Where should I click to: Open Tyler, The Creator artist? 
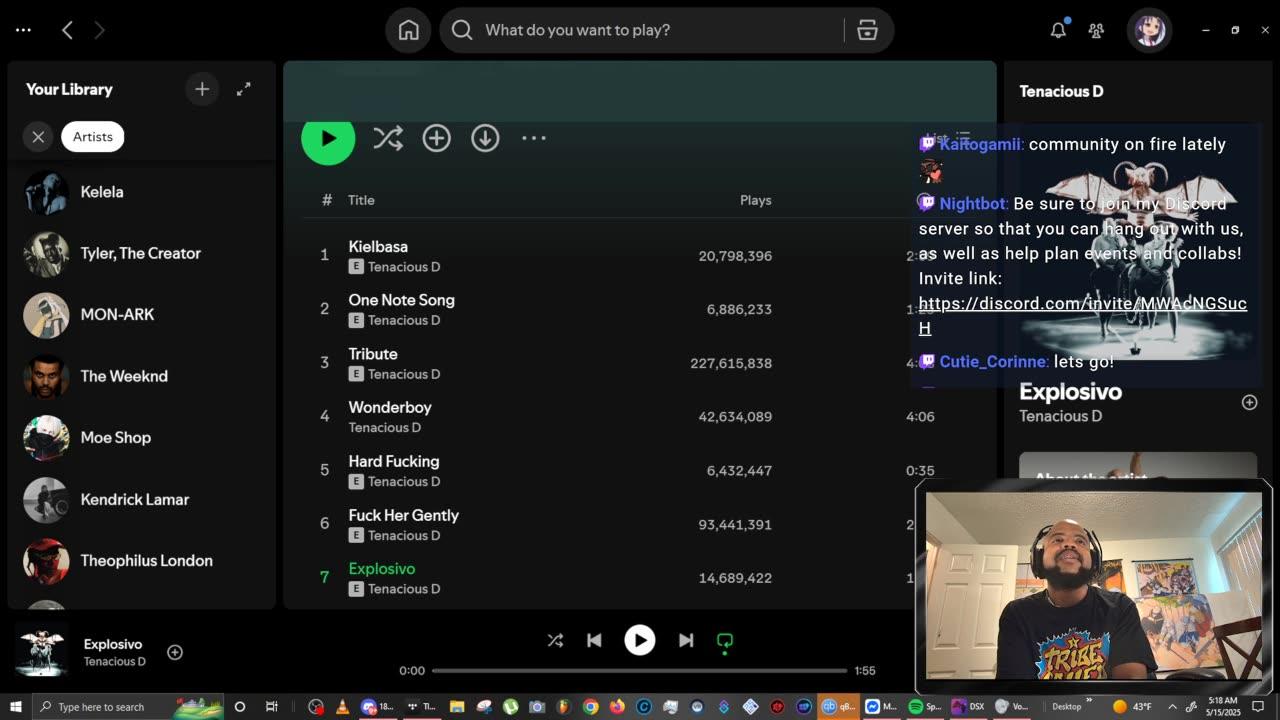coord(141,253)
